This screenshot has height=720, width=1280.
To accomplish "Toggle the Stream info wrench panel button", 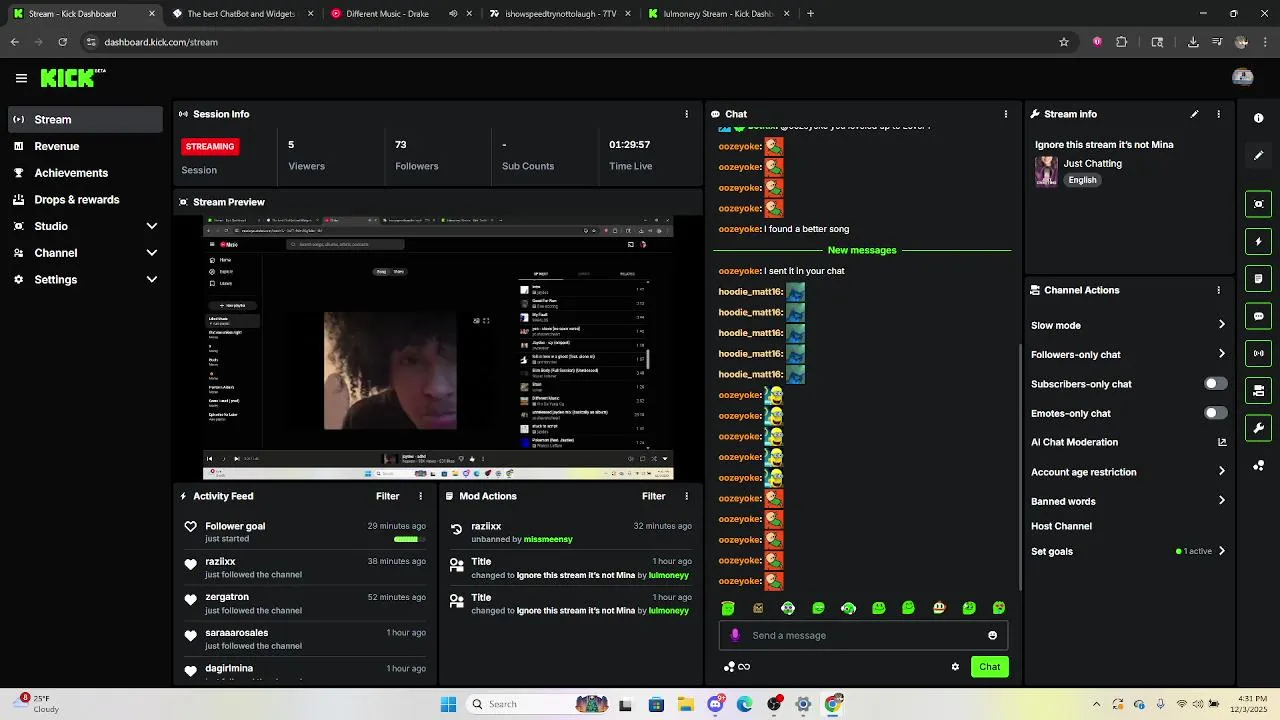I will [x=1258, y=428].
